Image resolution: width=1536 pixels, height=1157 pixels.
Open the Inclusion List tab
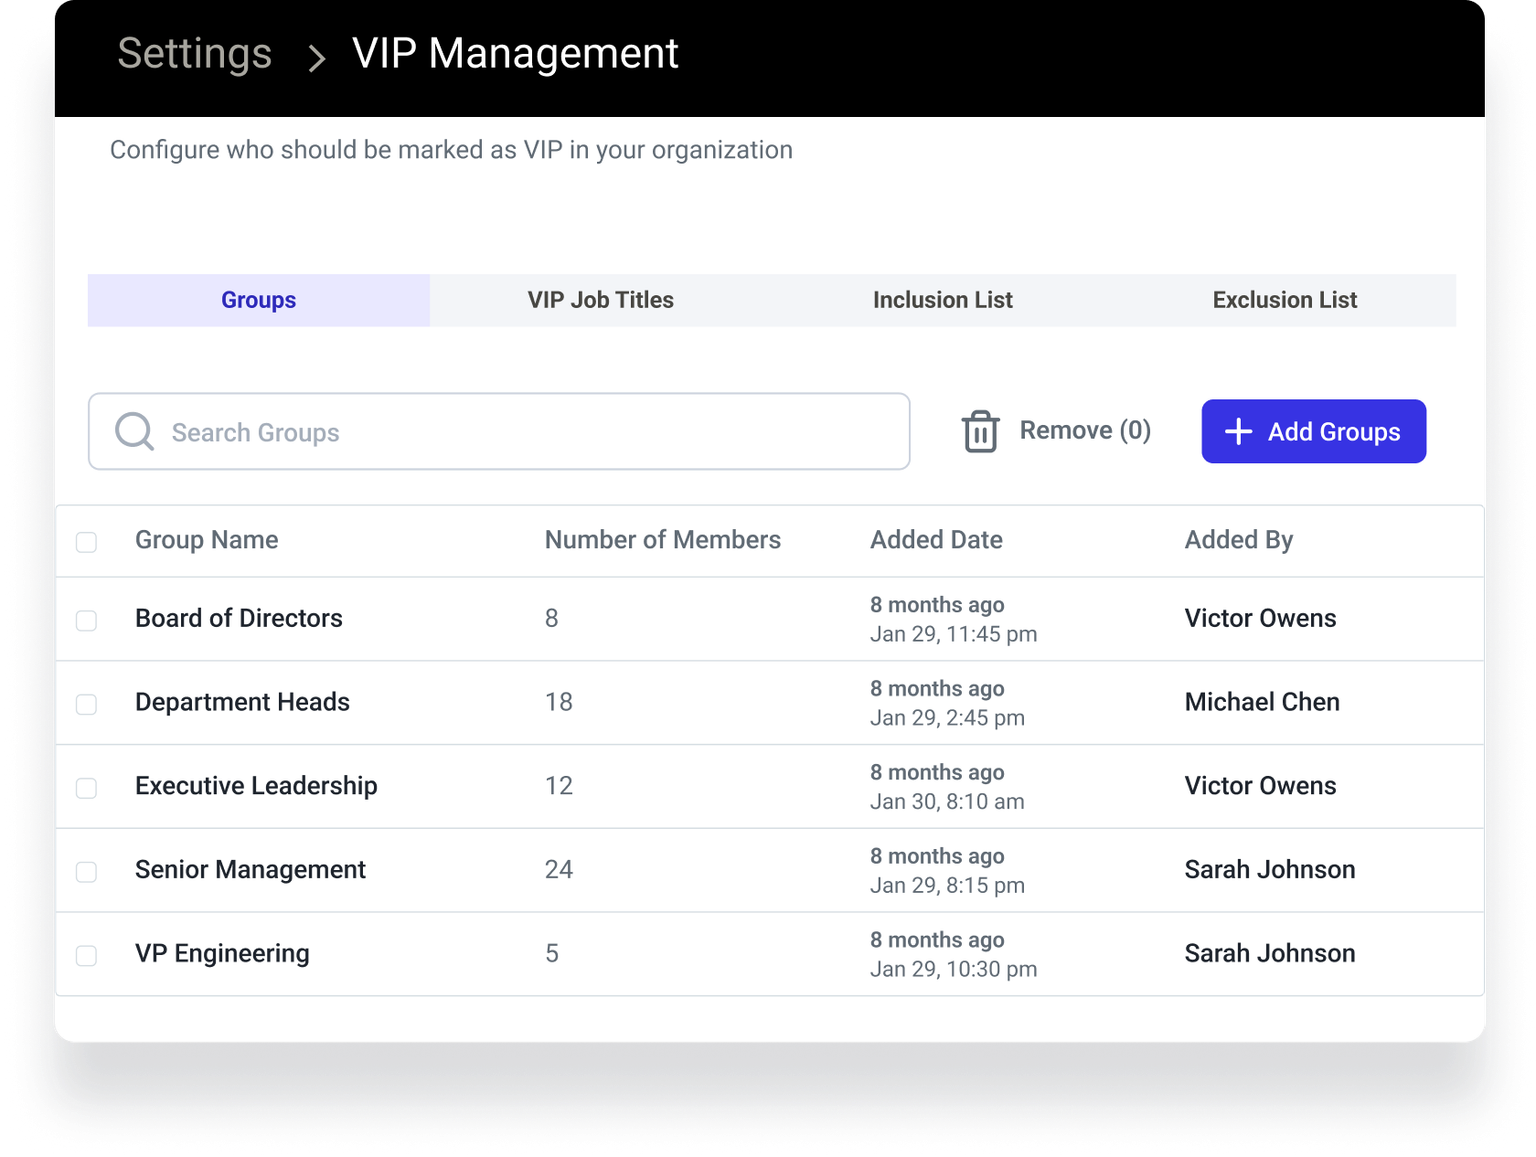(942, 300)
